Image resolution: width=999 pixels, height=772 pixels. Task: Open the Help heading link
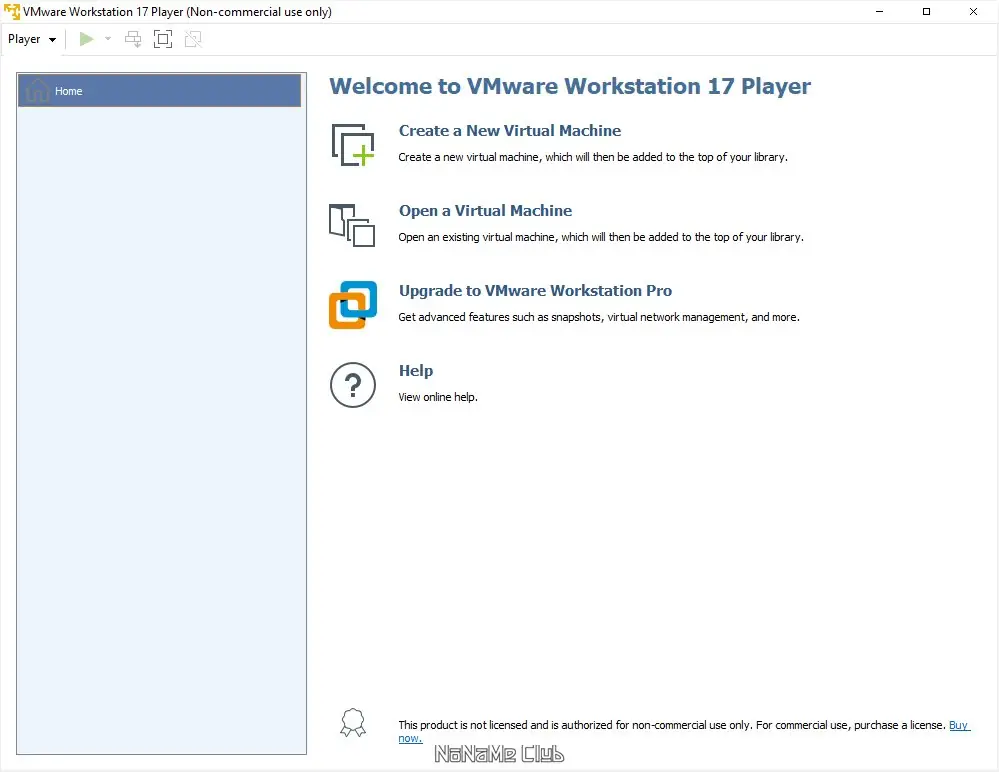pos(416,371)
